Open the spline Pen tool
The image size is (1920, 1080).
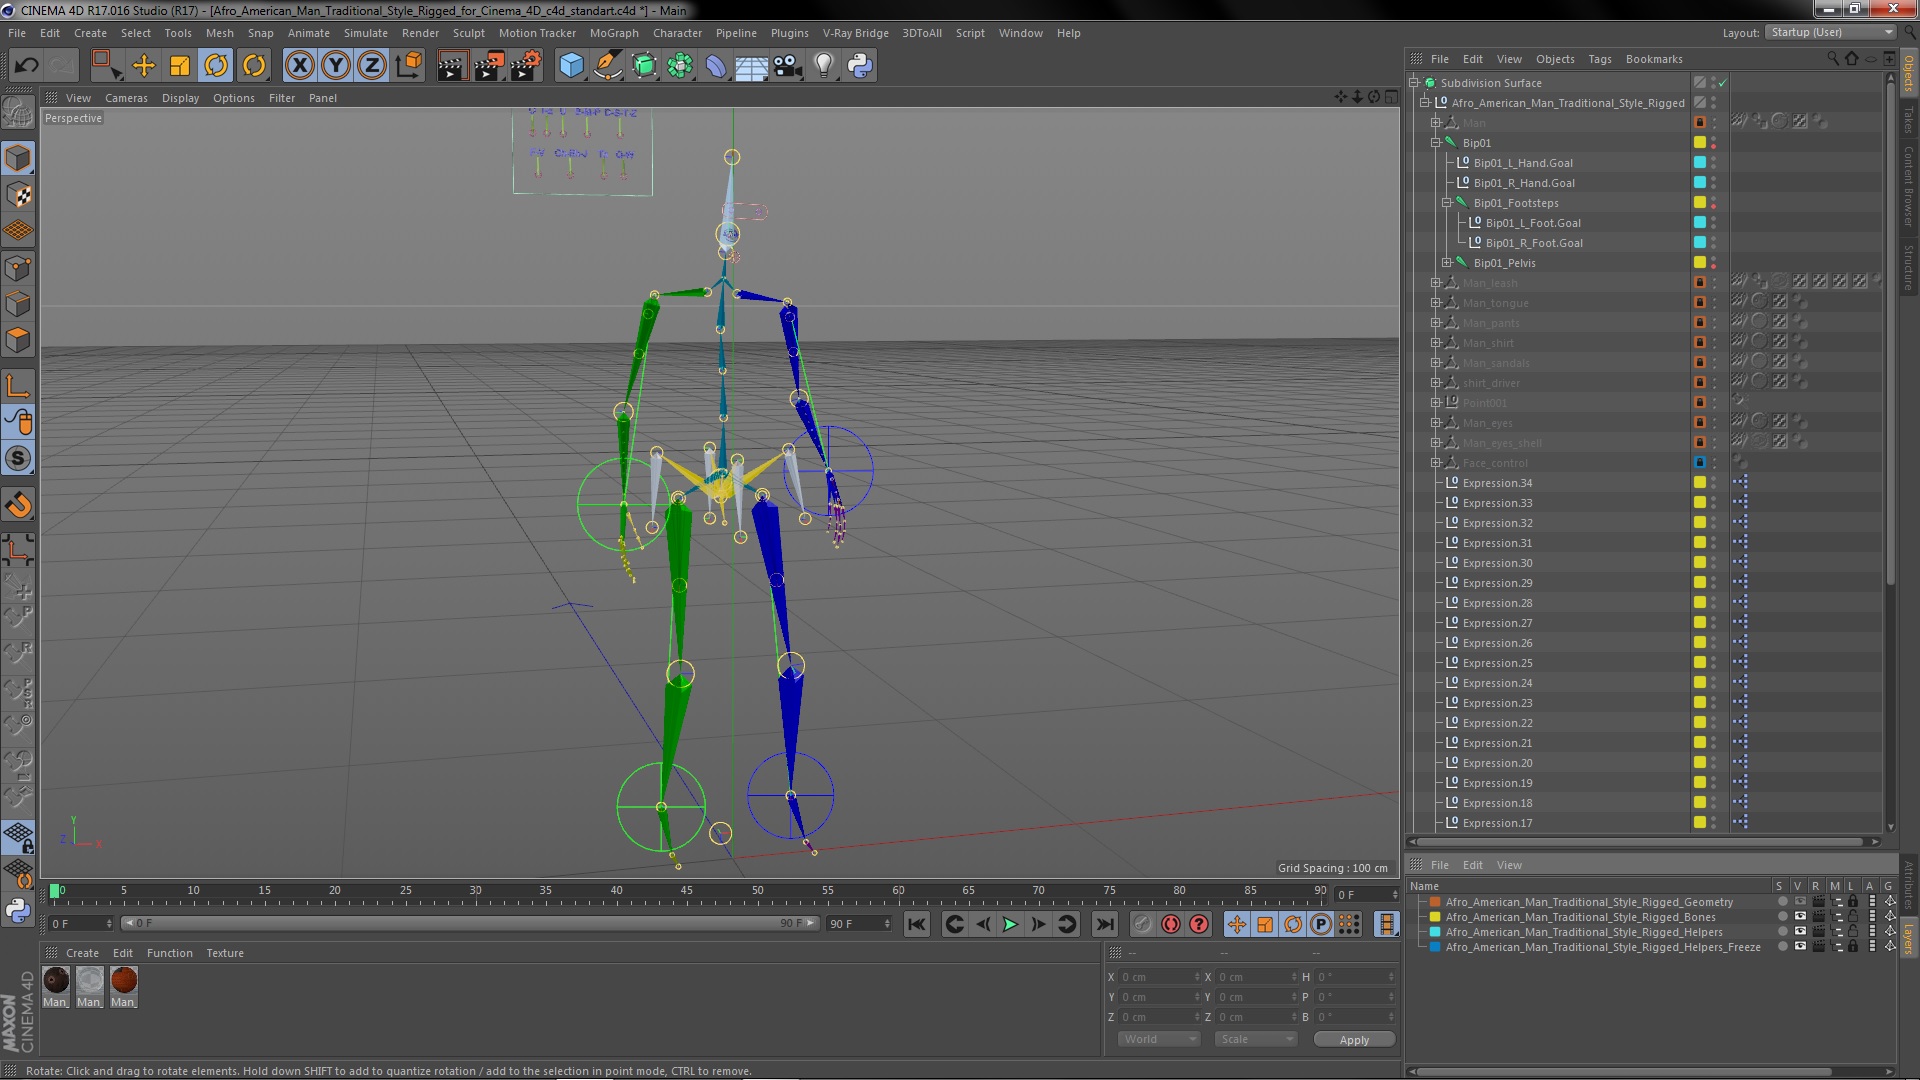coord(607,66)
